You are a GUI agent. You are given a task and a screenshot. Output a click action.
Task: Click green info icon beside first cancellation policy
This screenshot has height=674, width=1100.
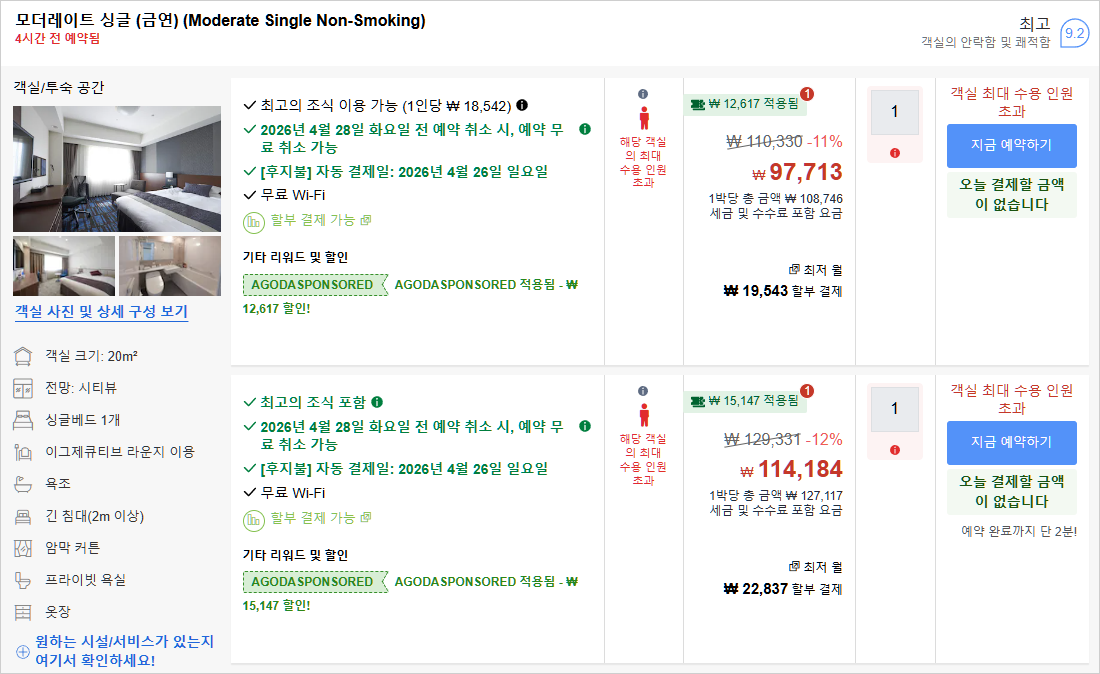(x=585, y=129)
